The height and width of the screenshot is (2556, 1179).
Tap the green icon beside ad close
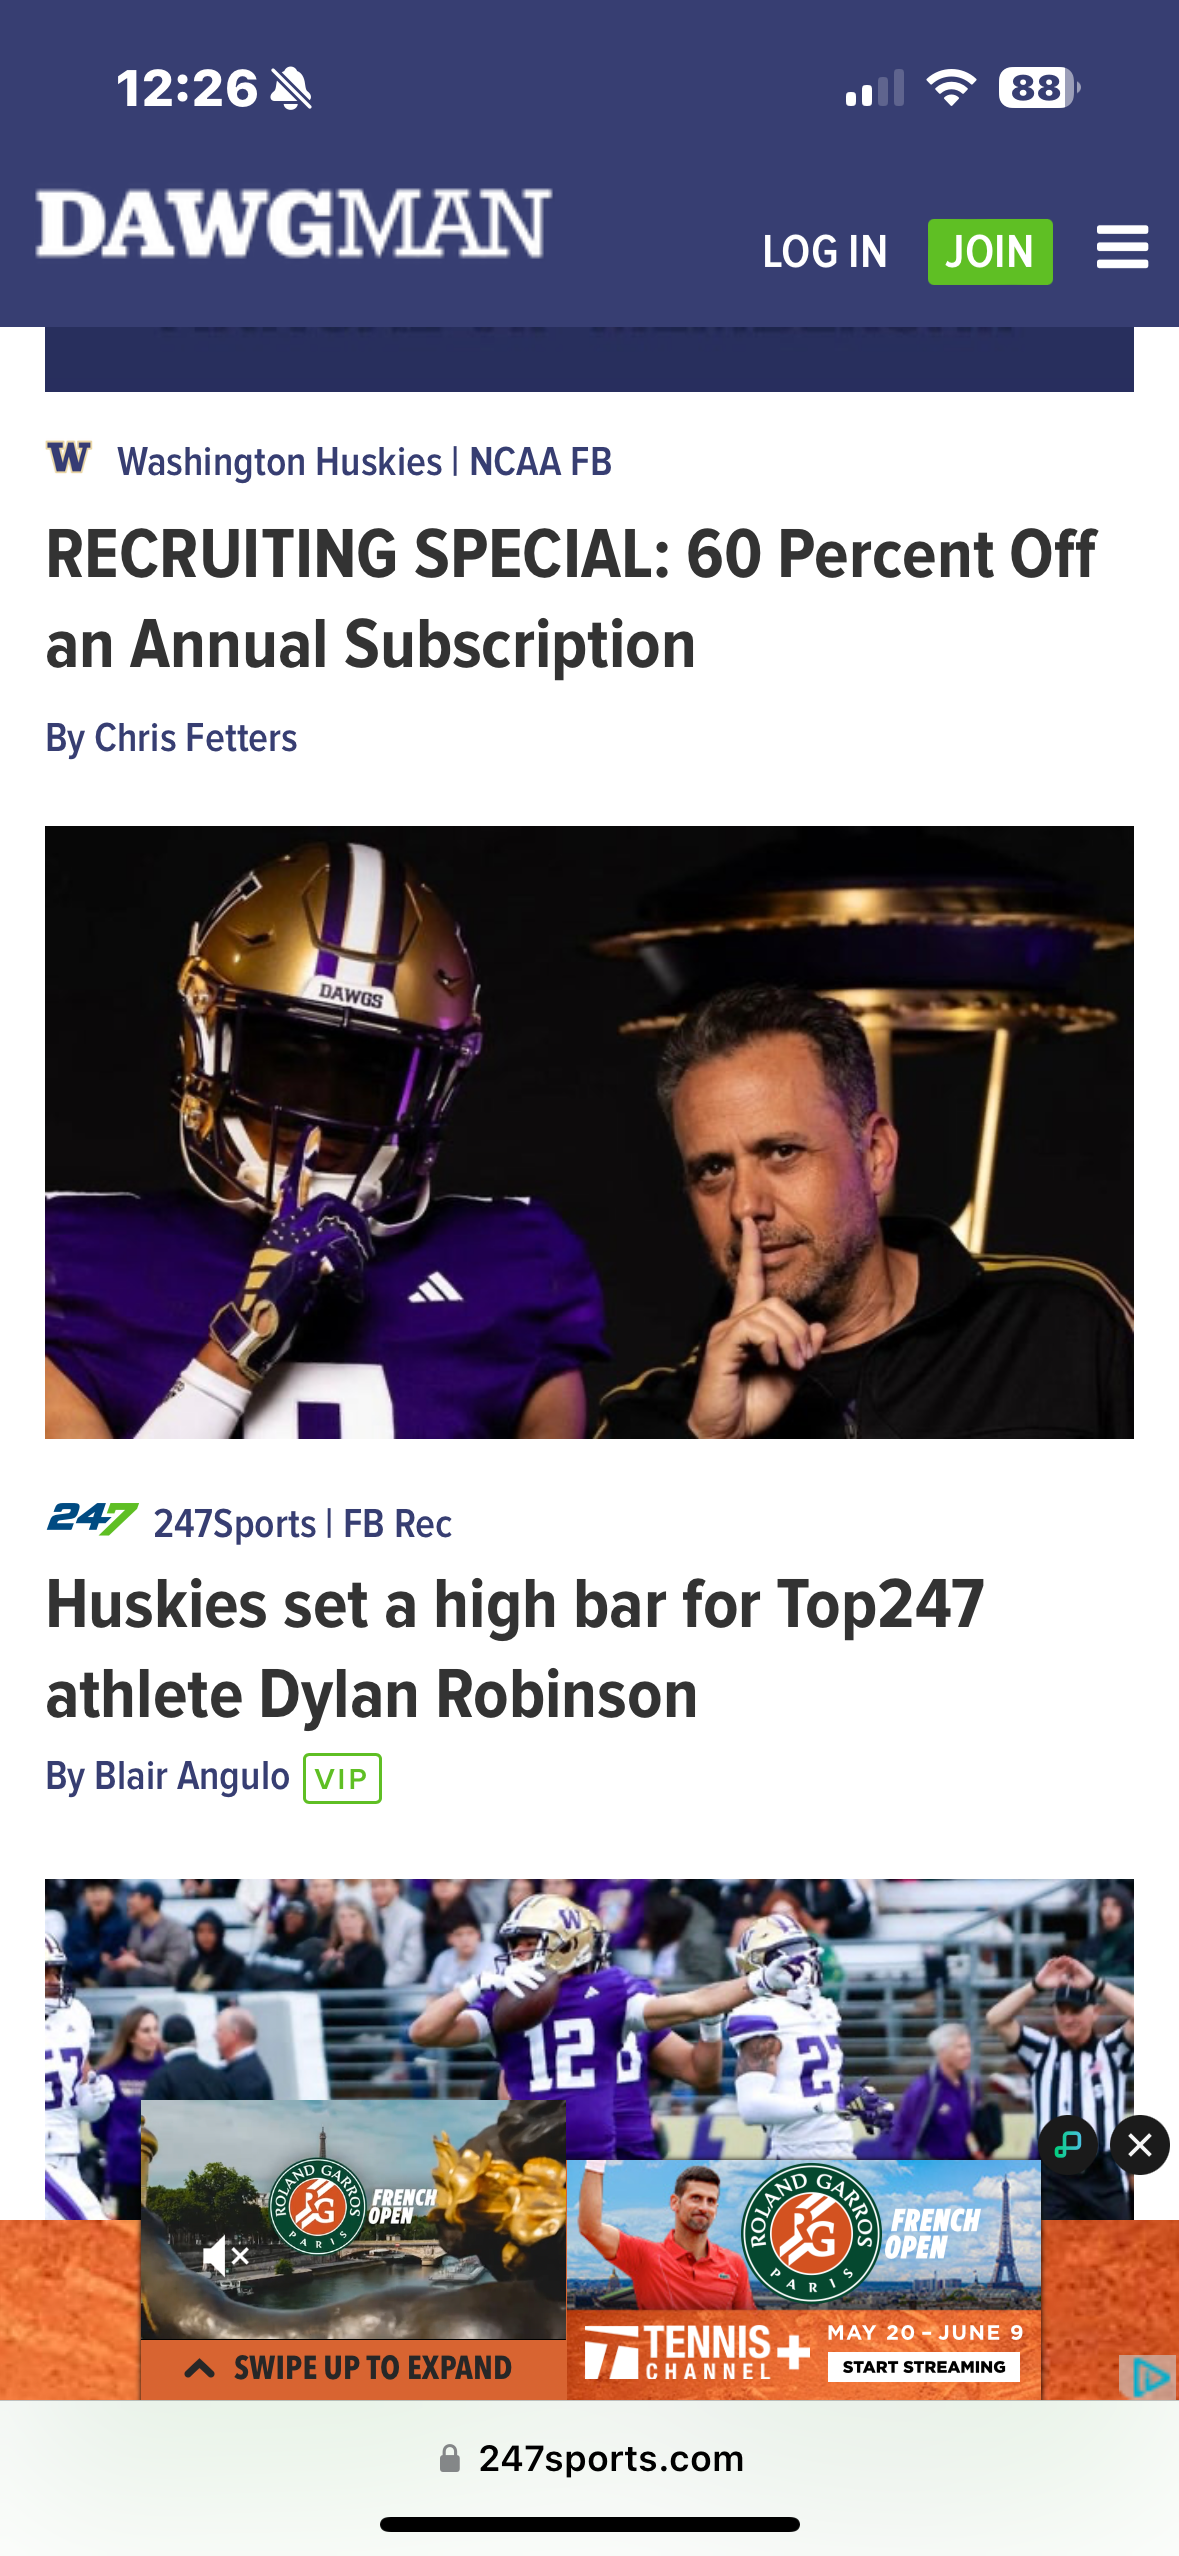[x=1068, y=2145]
